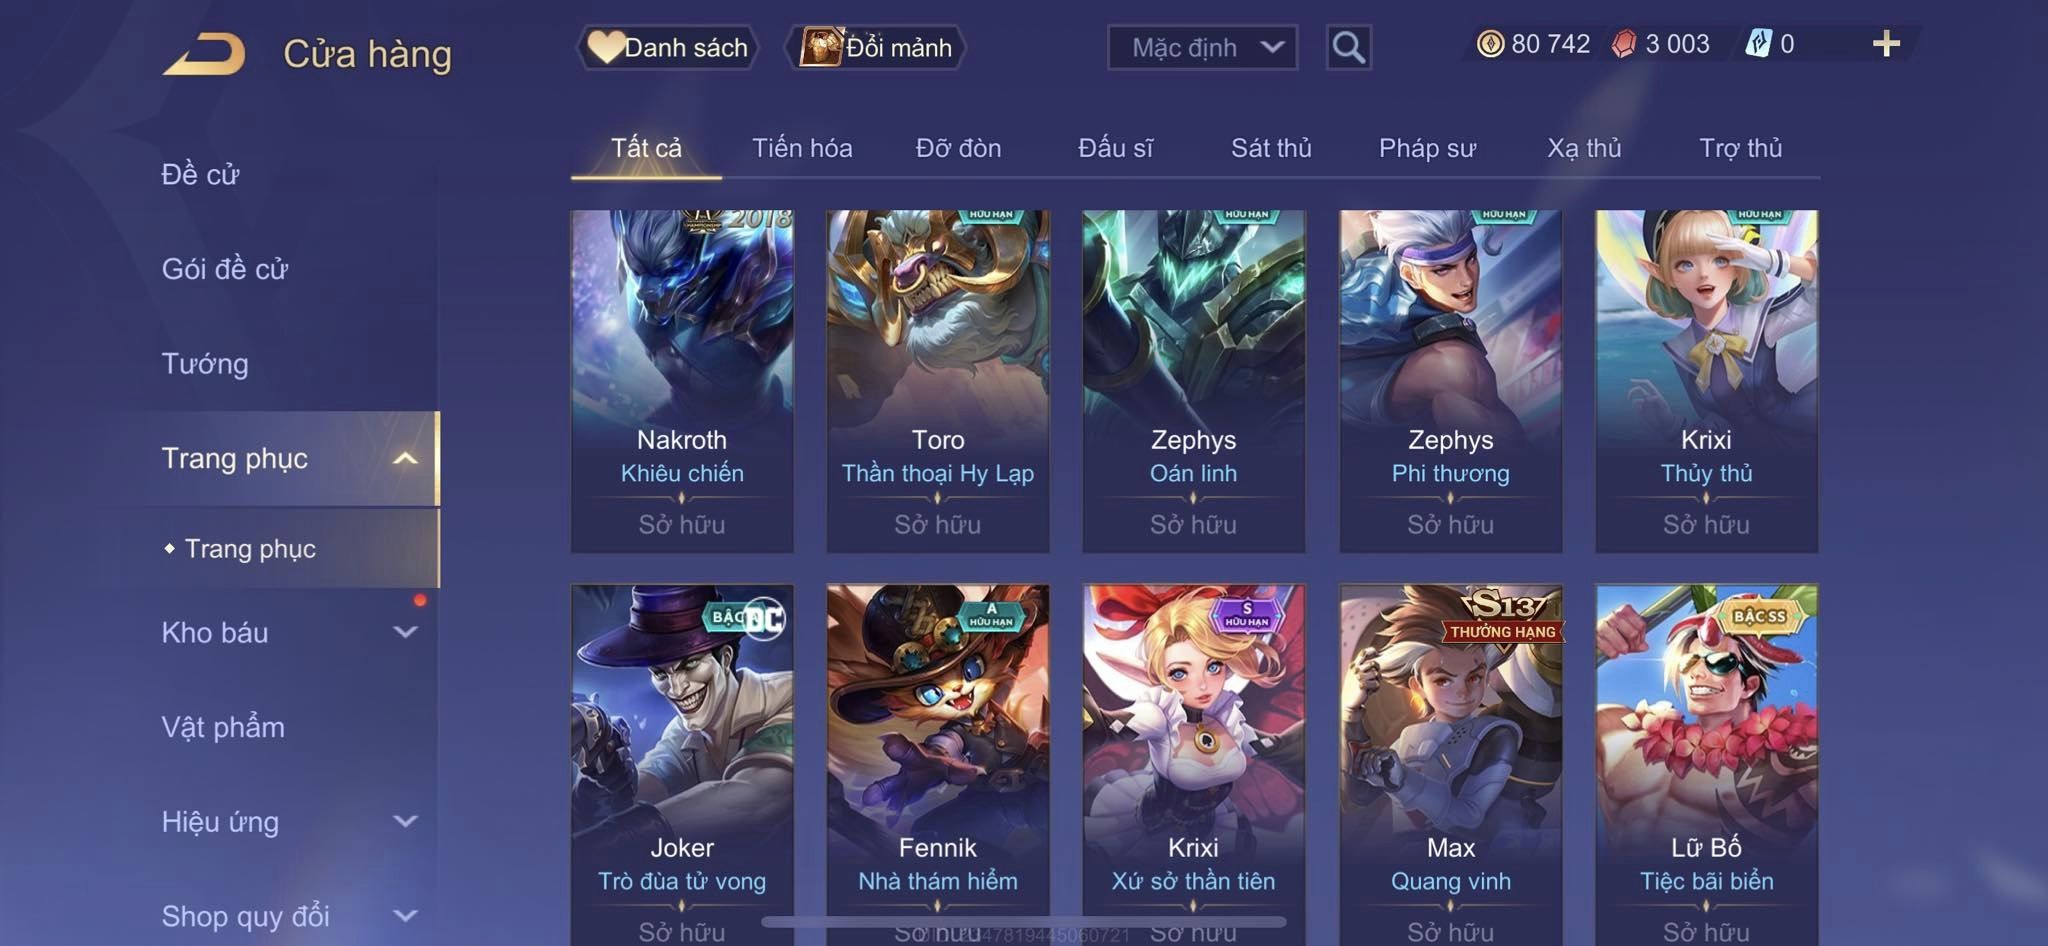2048x946 pixels.
Task: Click the red ruby currency icon
Action: click(x=1624, y=44)
